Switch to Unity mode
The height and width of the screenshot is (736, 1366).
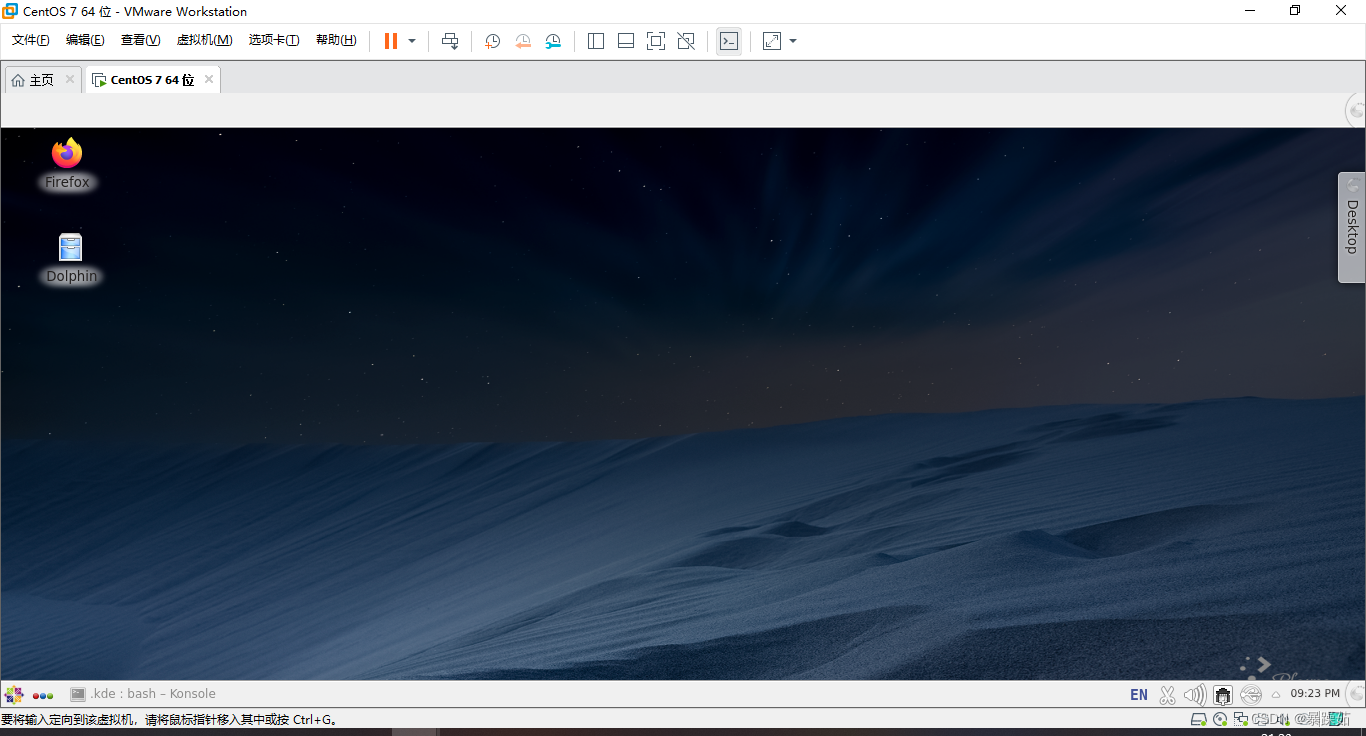click(x=686, y=41)
